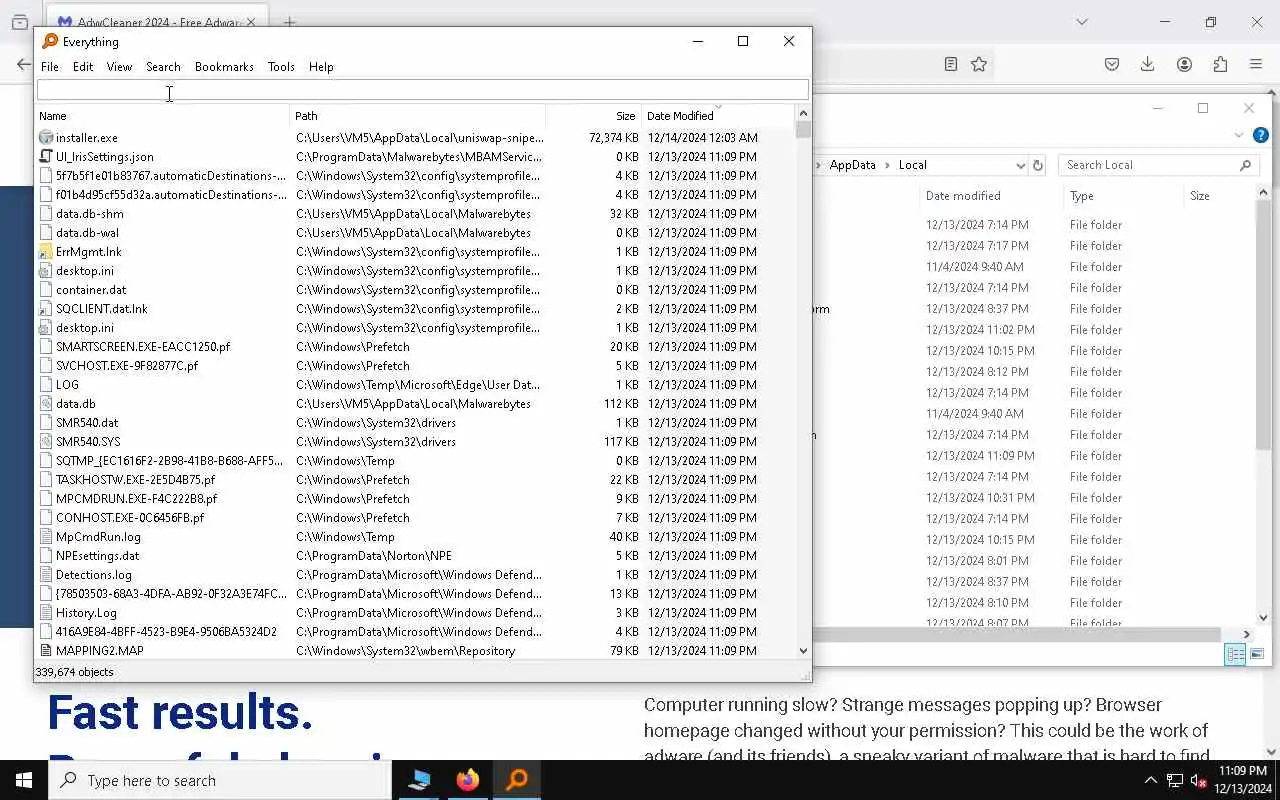Viewport: 1280px width, 800px height.
Task: Select the MAPPING2.MAP file icon
Action: (x=46, y=651)
